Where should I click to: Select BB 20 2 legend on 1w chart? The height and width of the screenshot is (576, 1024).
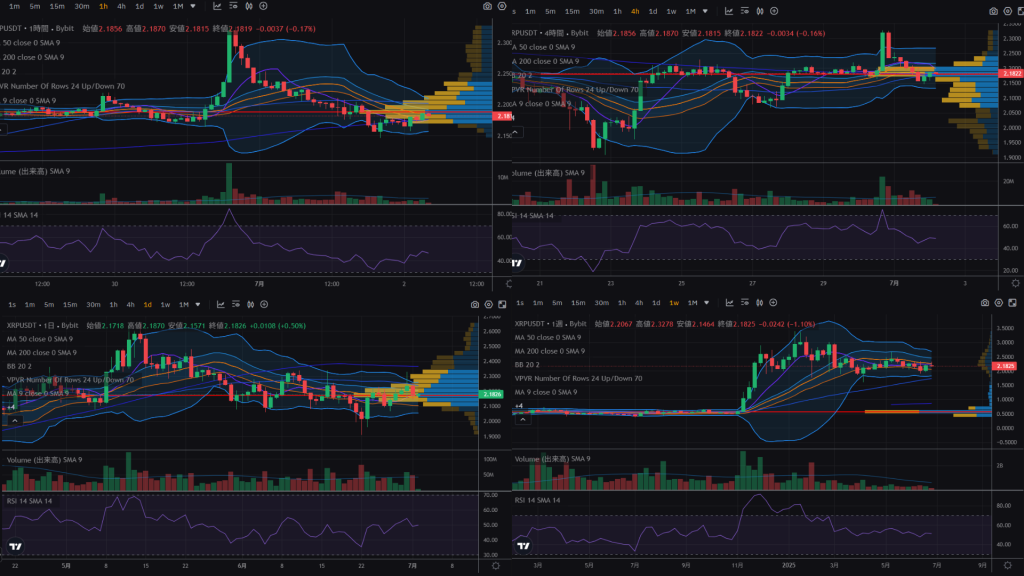[527, 364]
